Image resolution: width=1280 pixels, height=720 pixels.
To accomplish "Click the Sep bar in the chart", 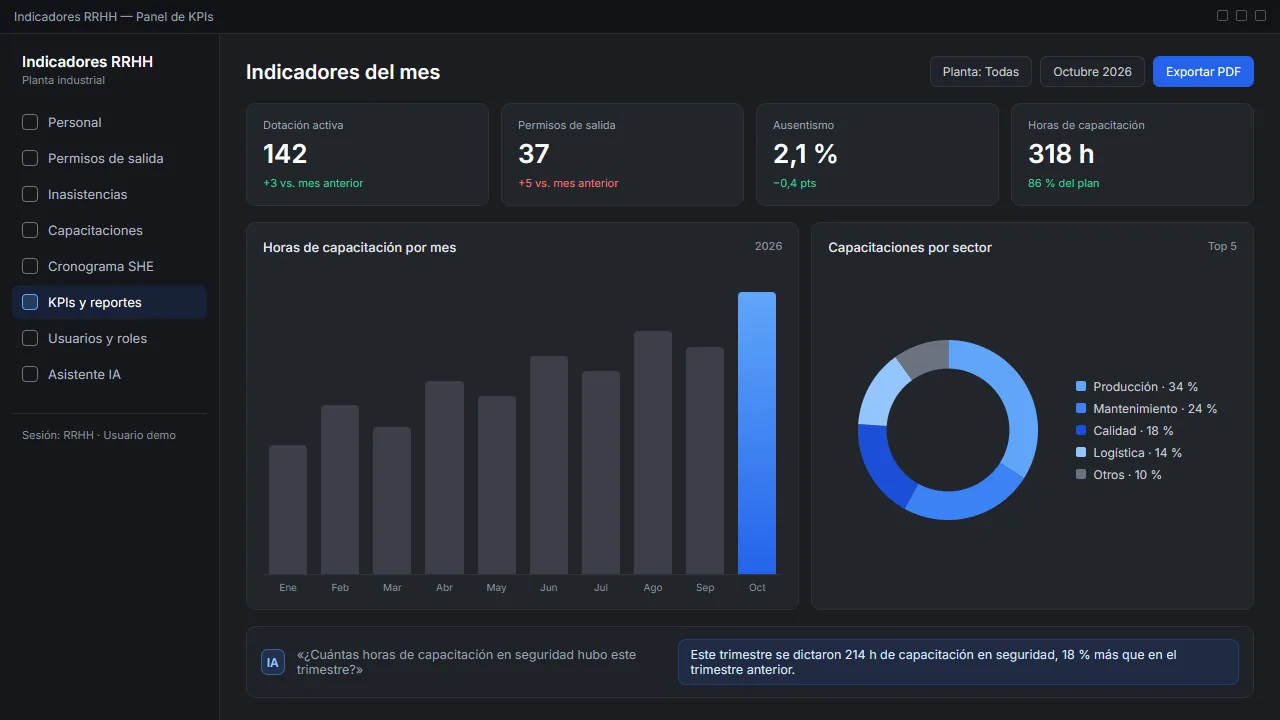I will [x=705, y=460].
